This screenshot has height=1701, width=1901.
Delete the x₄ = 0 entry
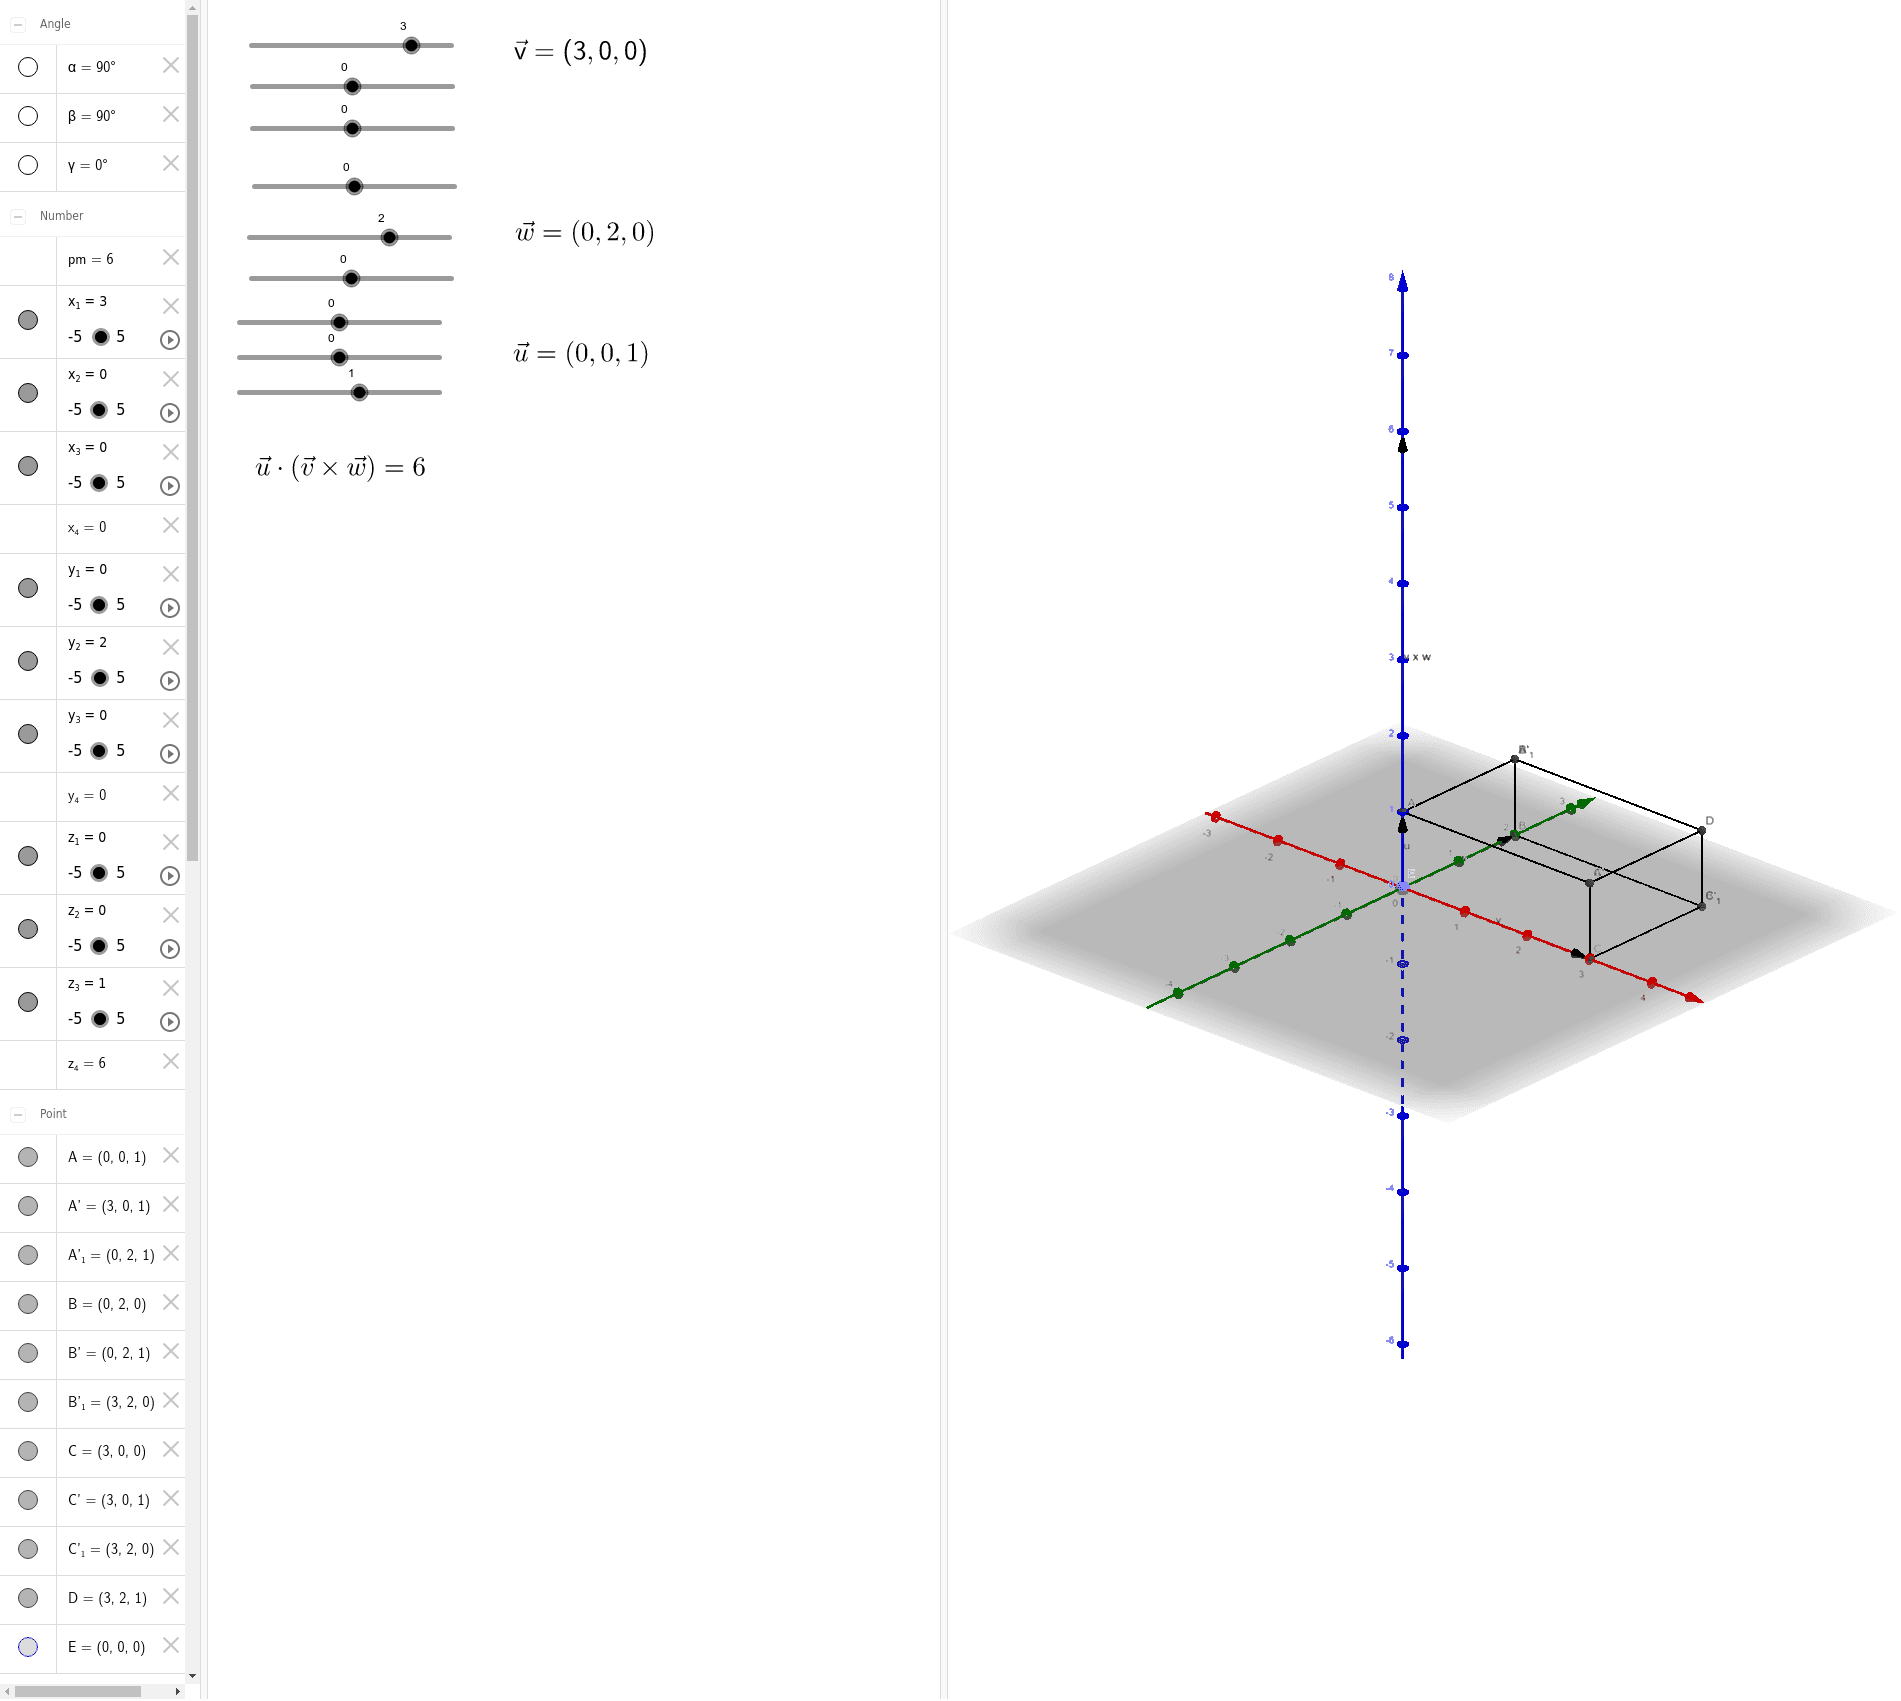pyautogui.click(x=170, y=525)
